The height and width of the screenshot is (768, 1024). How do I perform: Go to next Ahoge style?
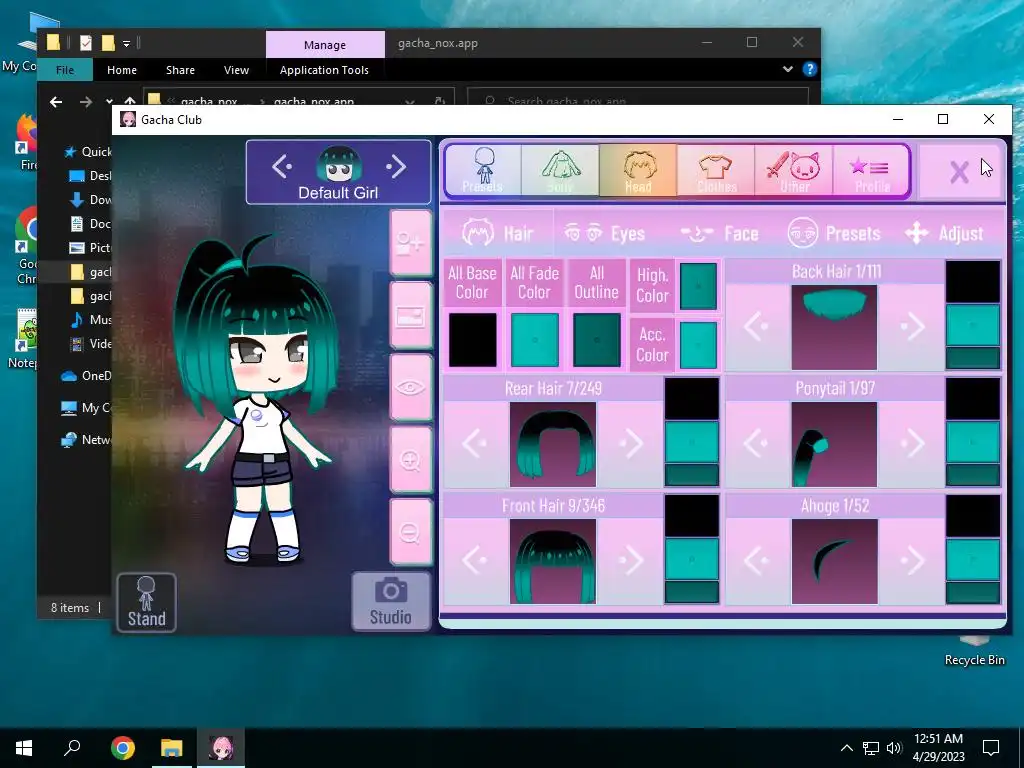click(x=912, y=560)
